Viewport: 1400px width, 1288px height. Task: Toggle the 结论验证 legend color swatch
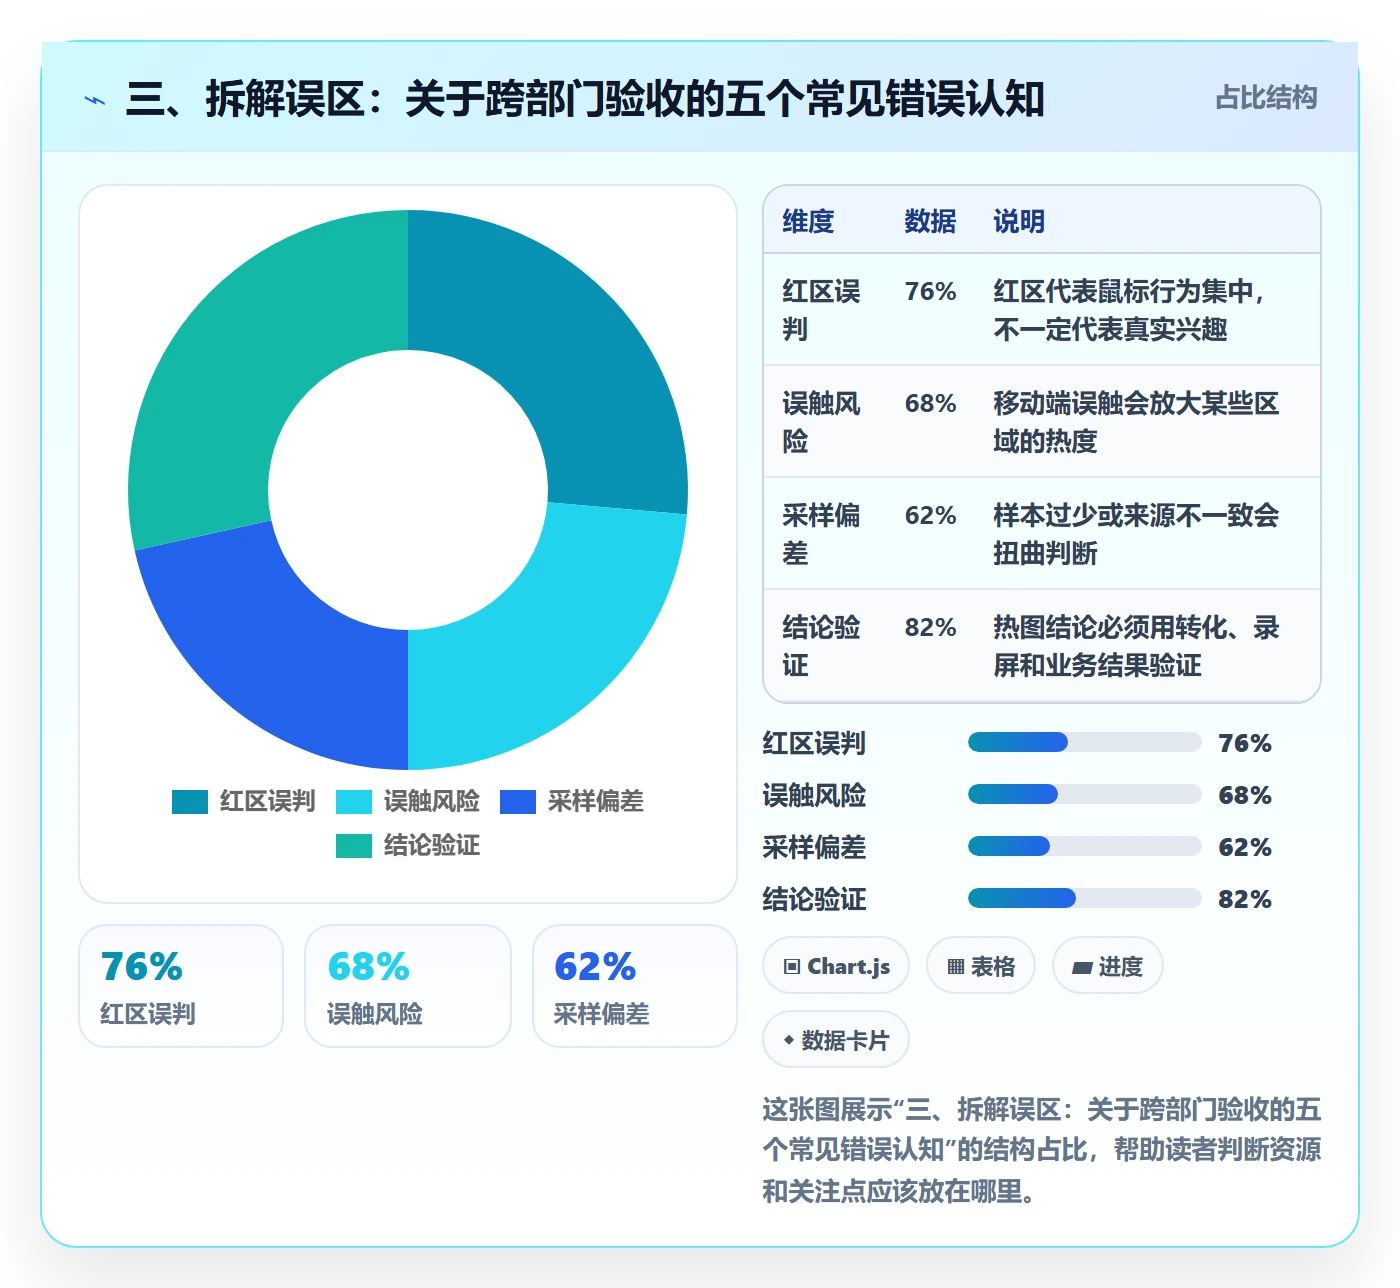(x=354, y=846)
